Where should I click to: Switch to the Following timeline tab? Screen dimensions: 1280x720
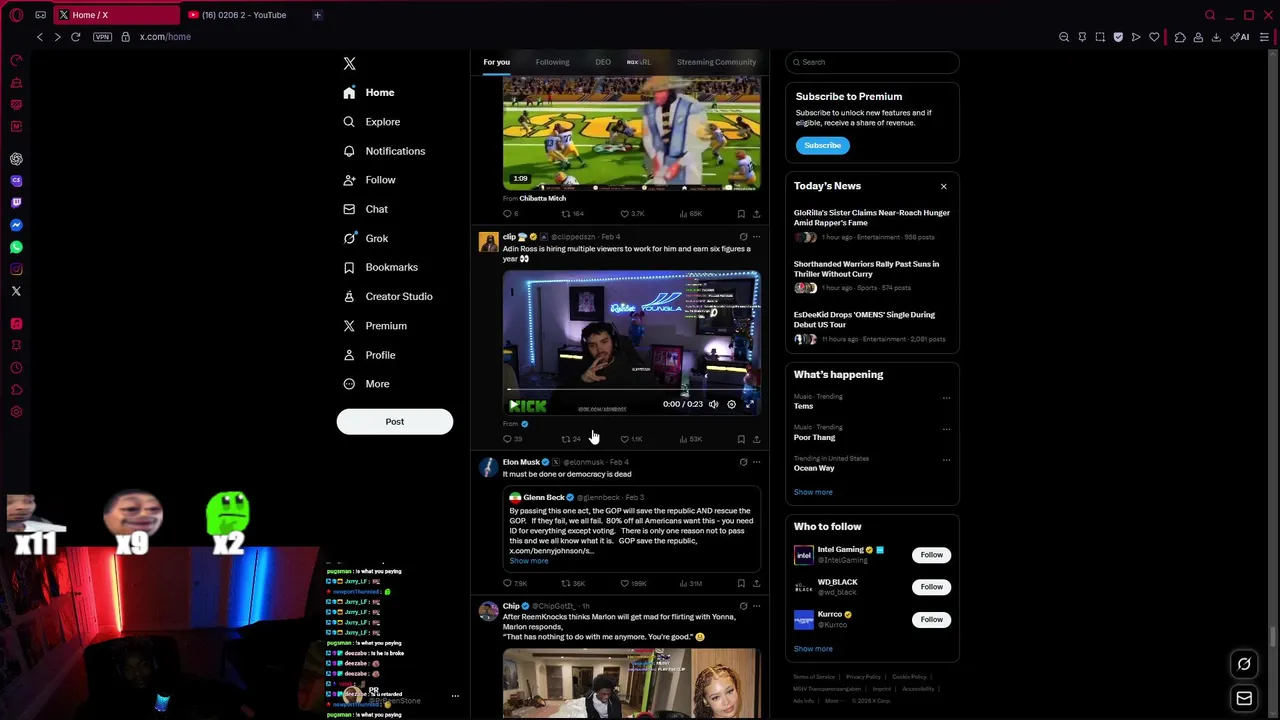[x=552, y=62]
